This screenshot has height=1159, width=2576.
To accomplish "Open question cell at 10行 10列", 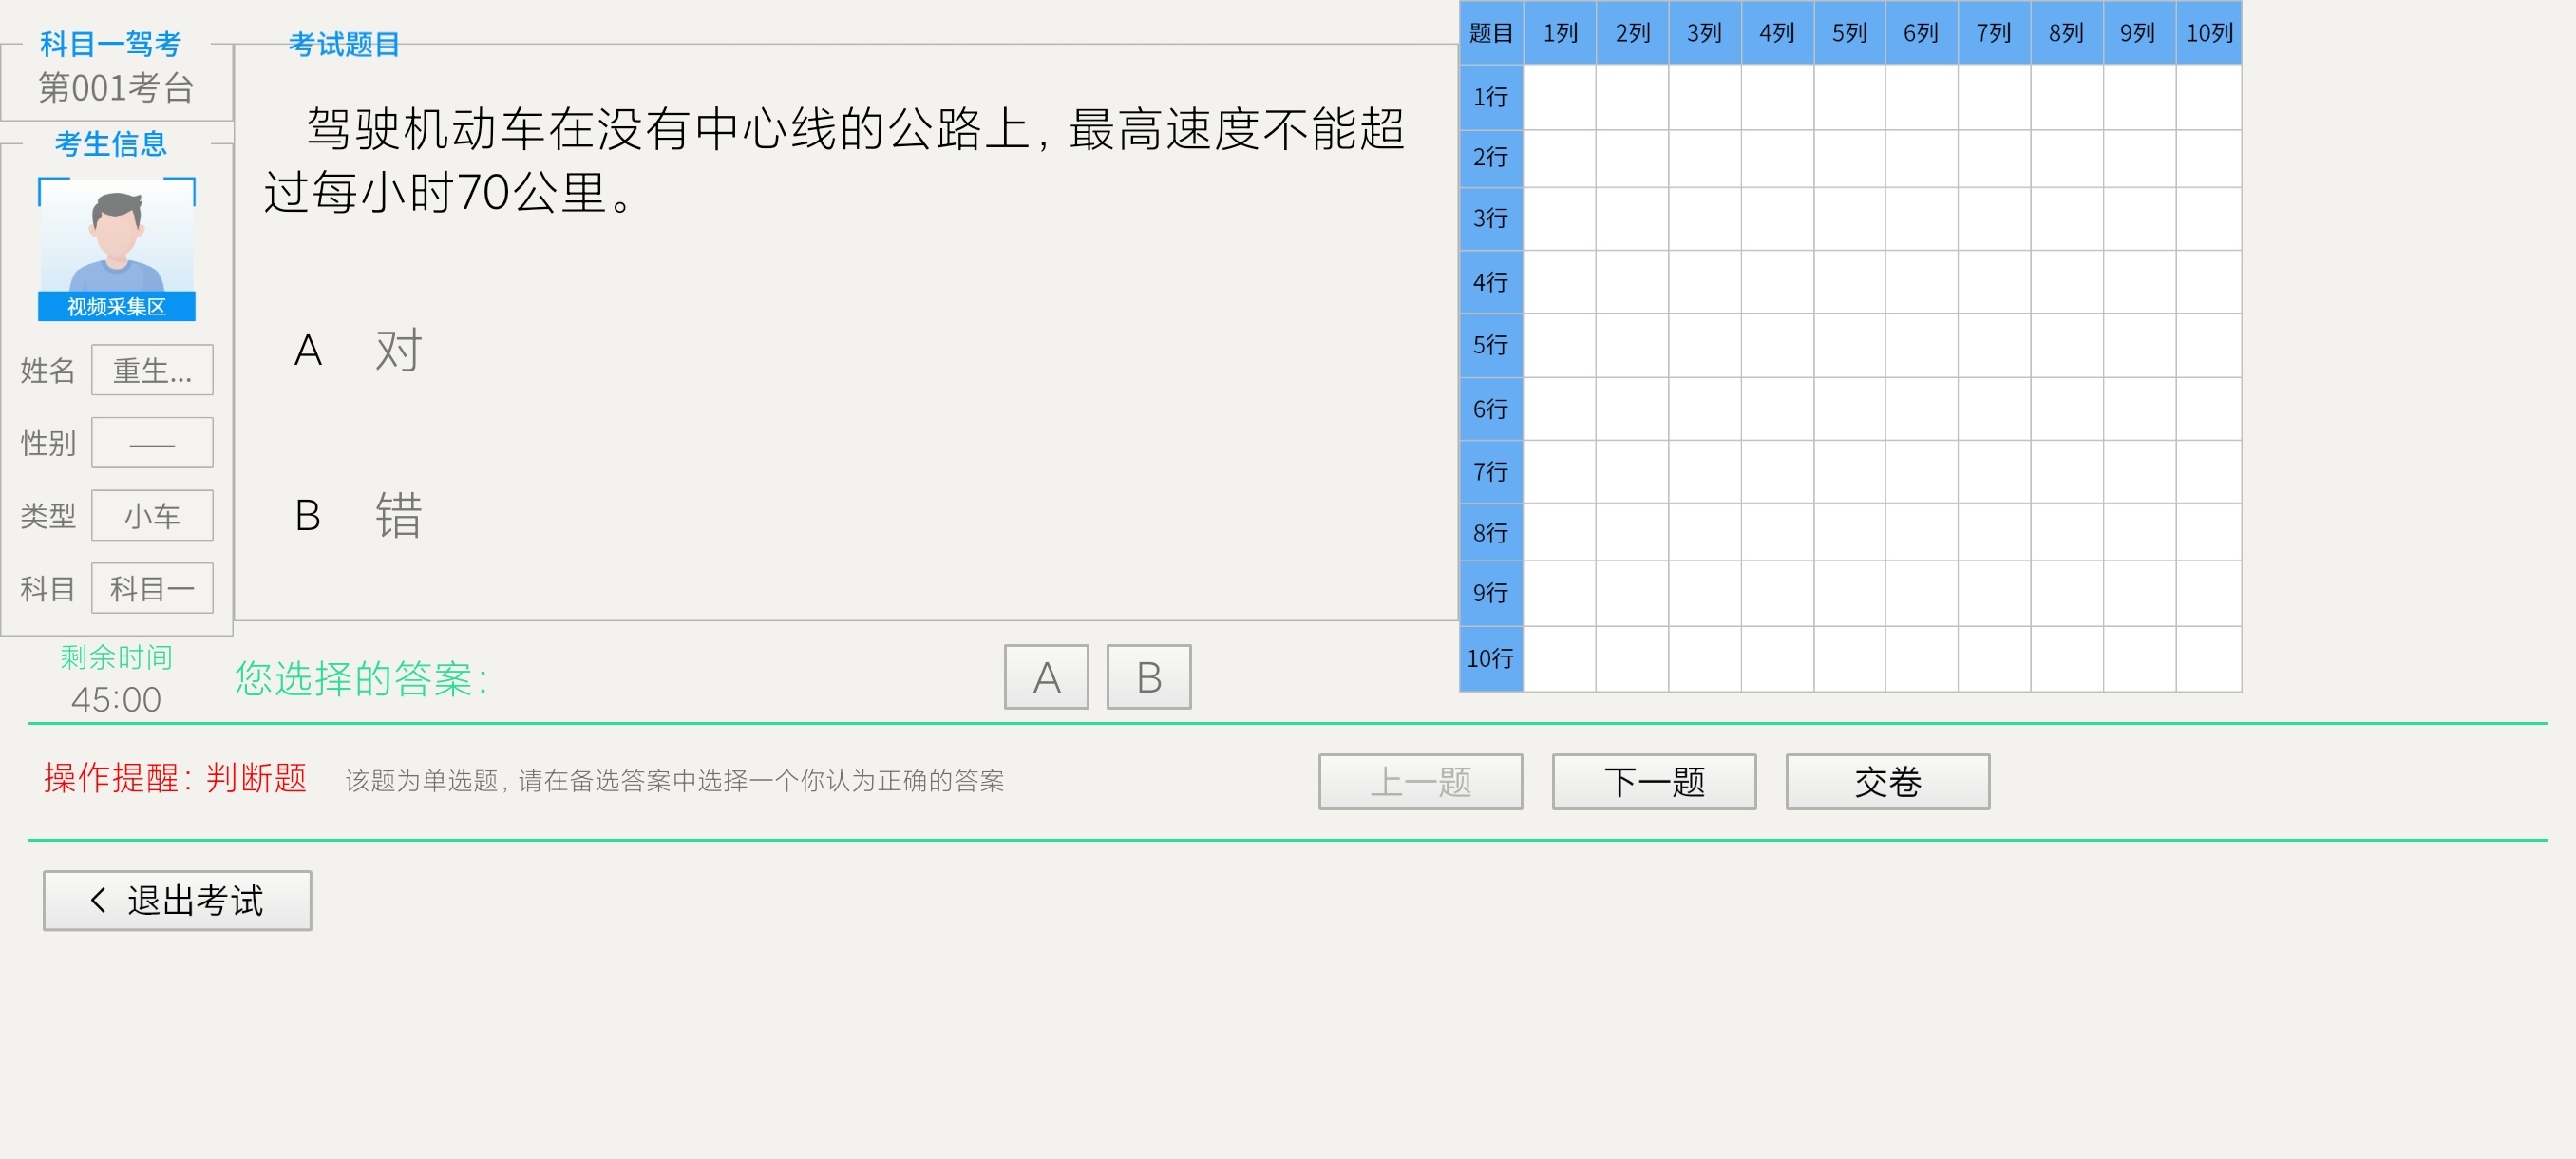I will [2209, 659].
